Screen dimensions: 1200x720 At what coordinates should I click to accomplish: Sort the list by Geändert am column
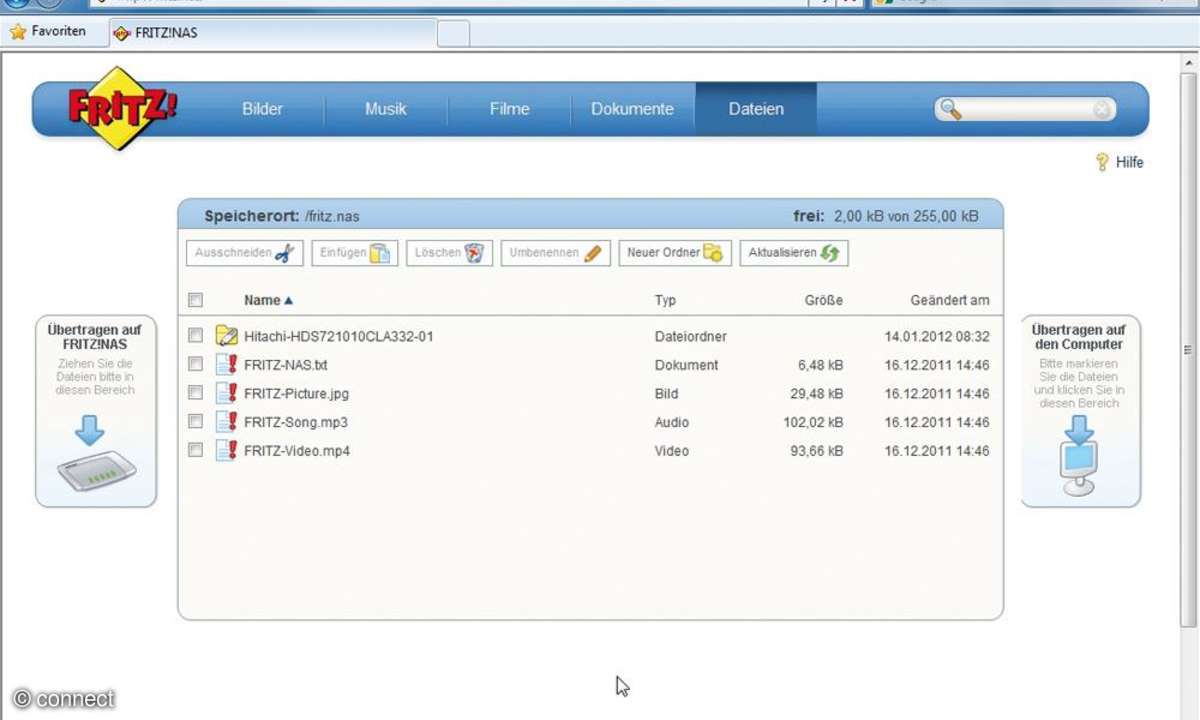point(950,300)
